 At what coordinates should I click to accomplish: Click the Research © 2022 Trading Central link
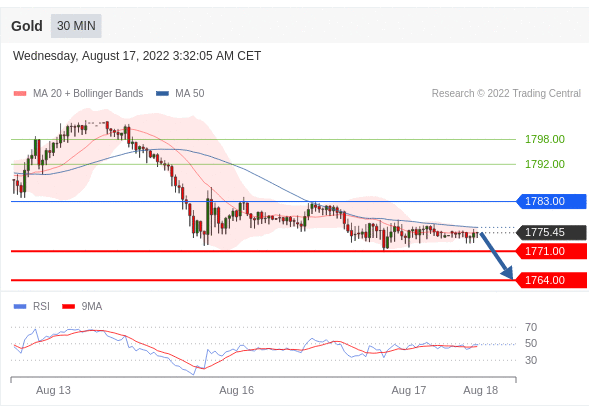click(506, 93)
